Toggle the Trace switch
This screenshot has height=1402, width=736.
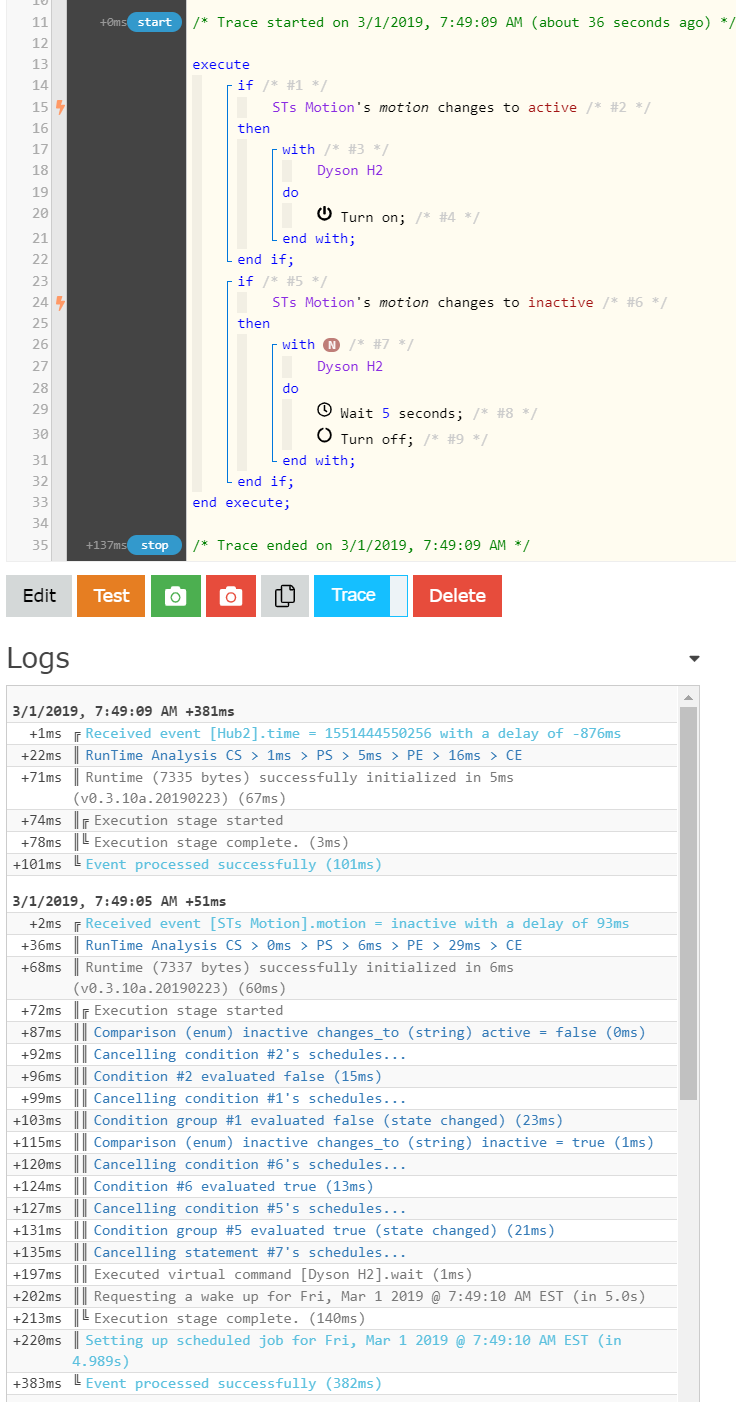[x=398, y=596]
